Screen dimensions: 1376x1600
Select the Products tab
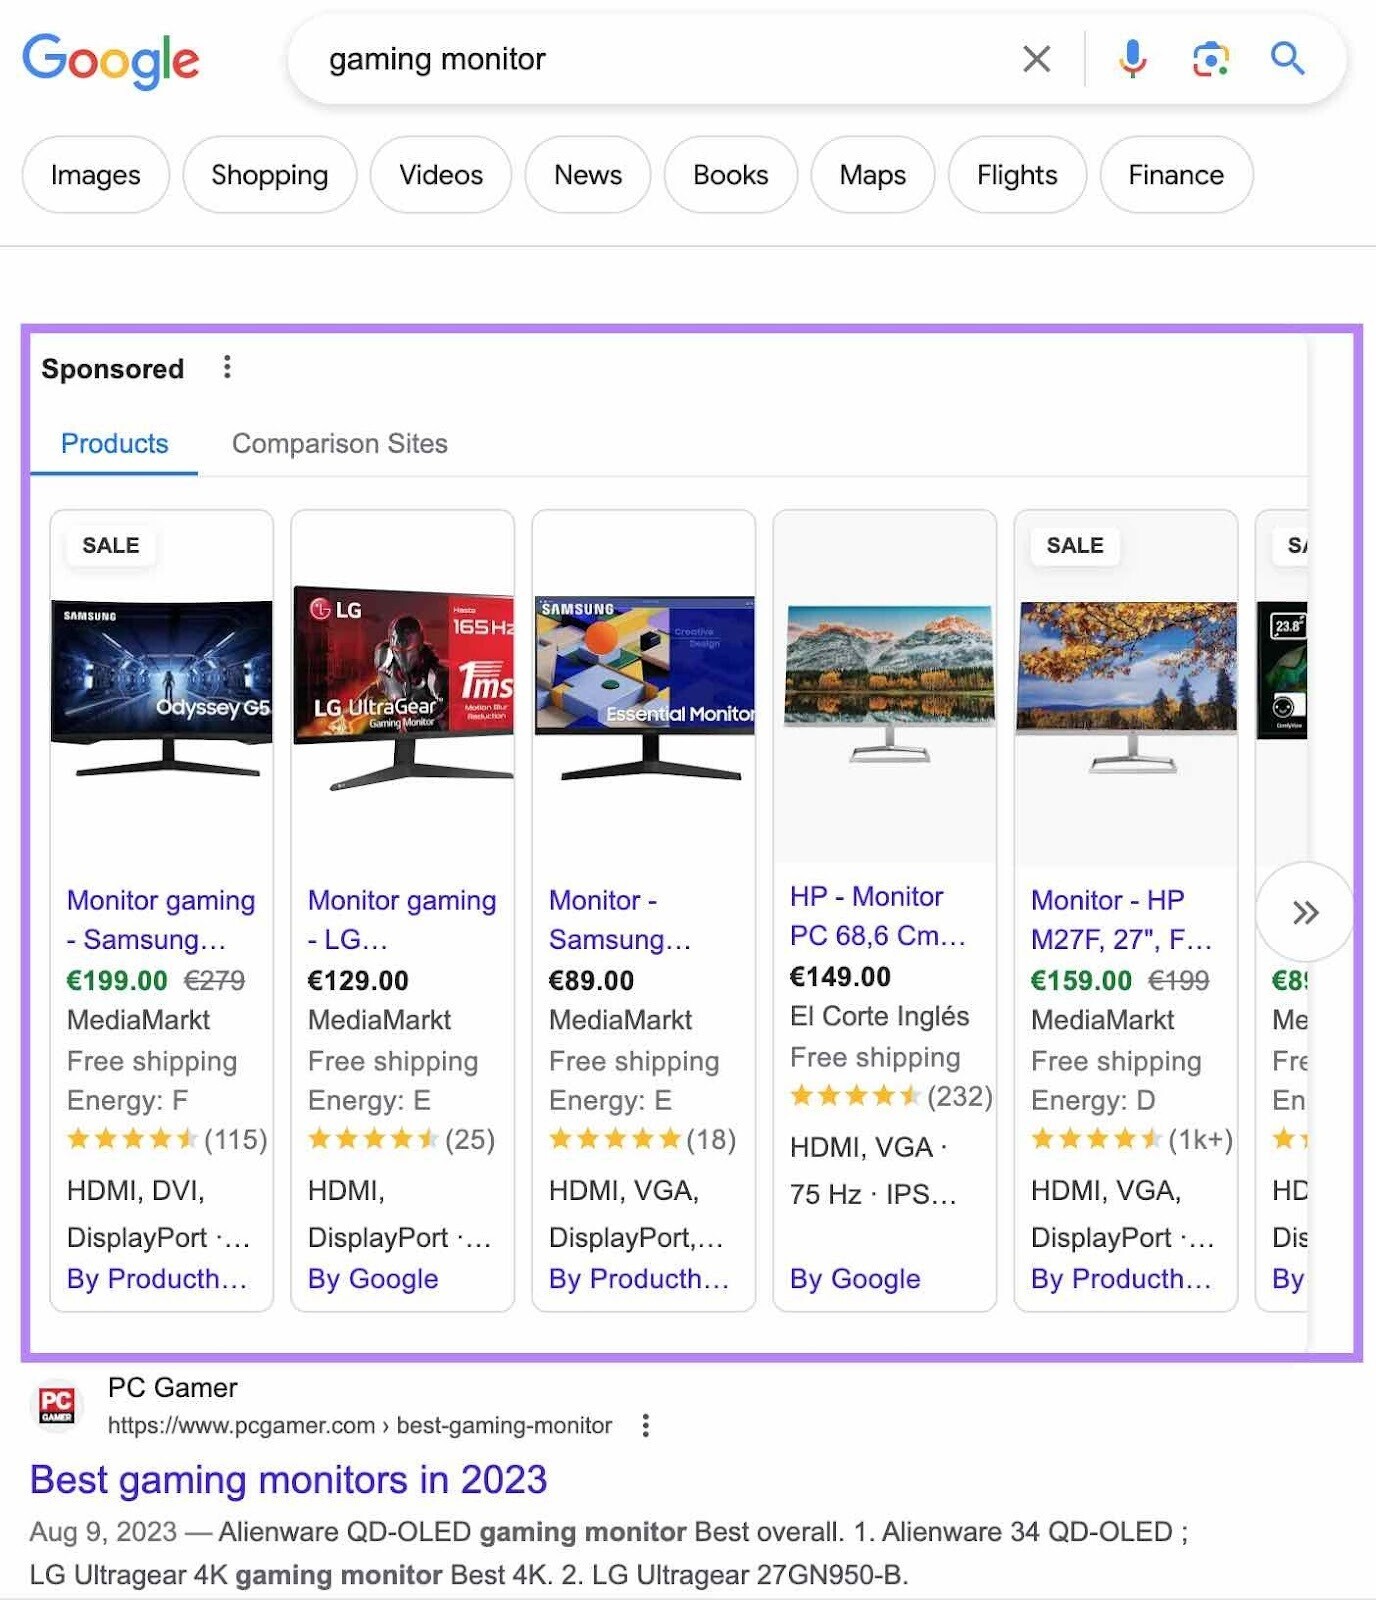pyautogui.click(x=114, y=443)
